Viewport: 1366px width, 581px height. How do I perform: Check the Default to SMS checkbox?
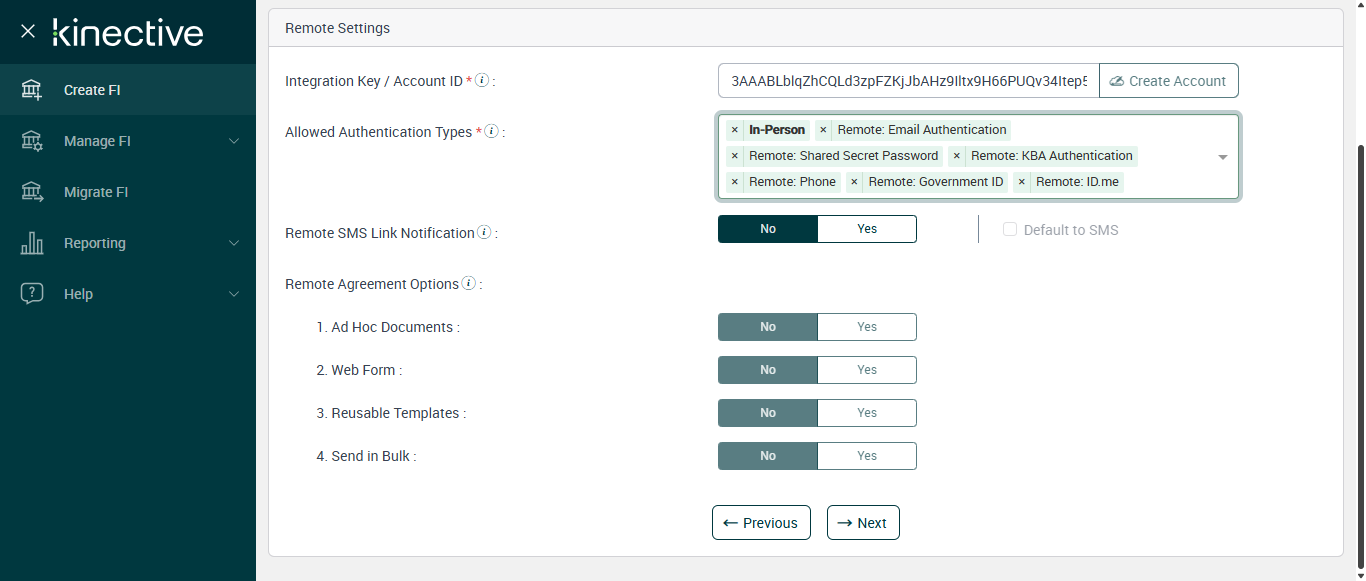[1010, 230]
